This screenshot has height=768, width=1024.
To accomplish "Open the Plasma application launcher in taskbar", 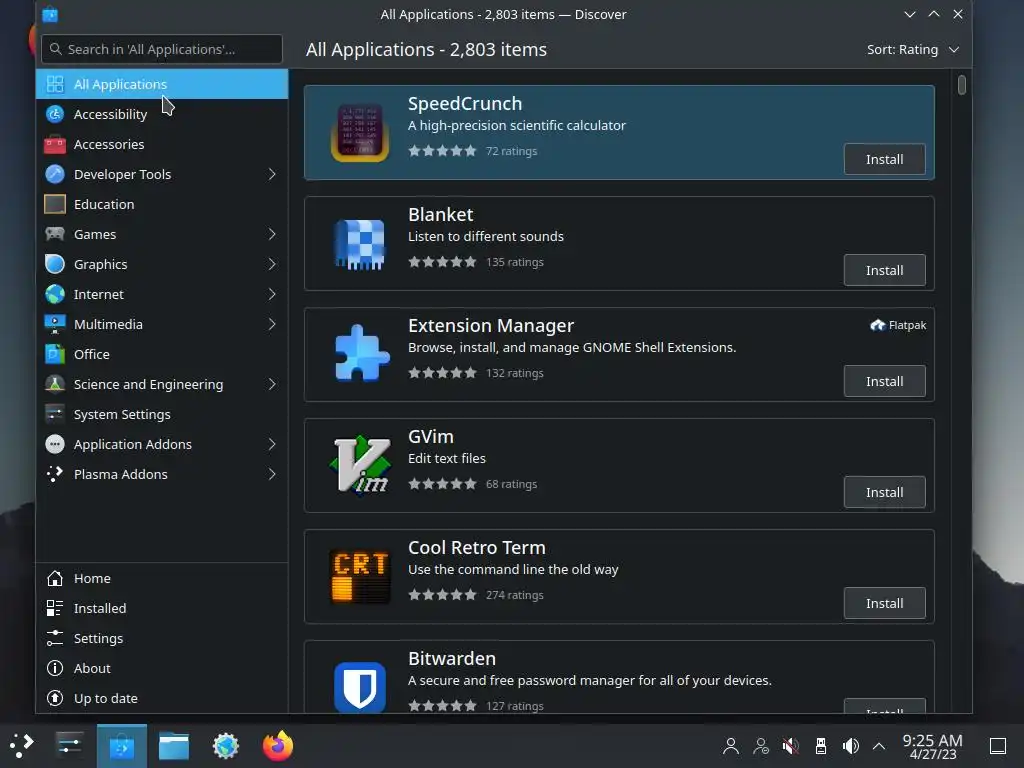I will [22, 746].
